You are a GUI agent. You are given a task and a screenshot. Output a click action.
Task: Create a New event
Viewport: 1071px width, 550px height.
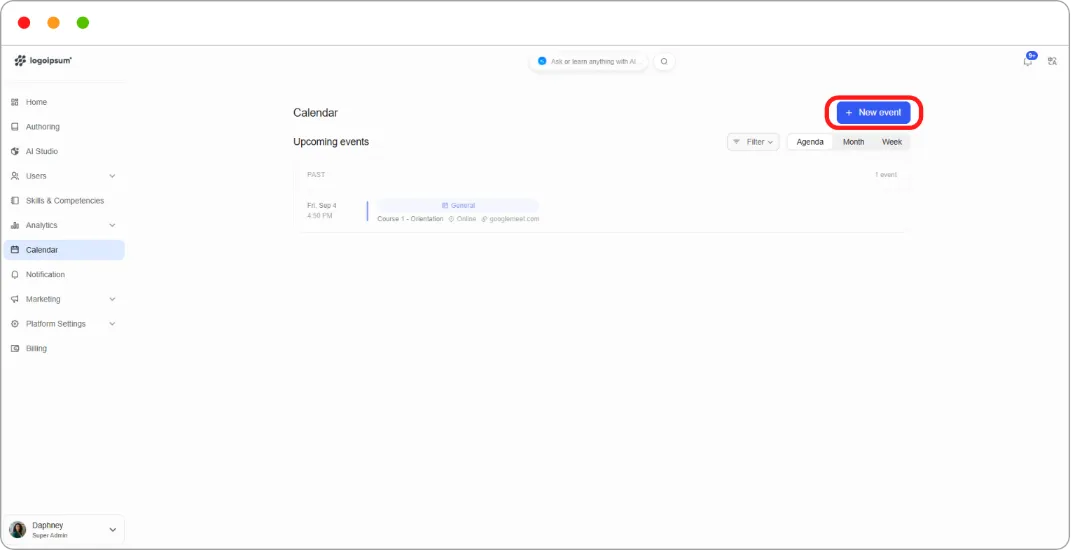tap(874, 112)
